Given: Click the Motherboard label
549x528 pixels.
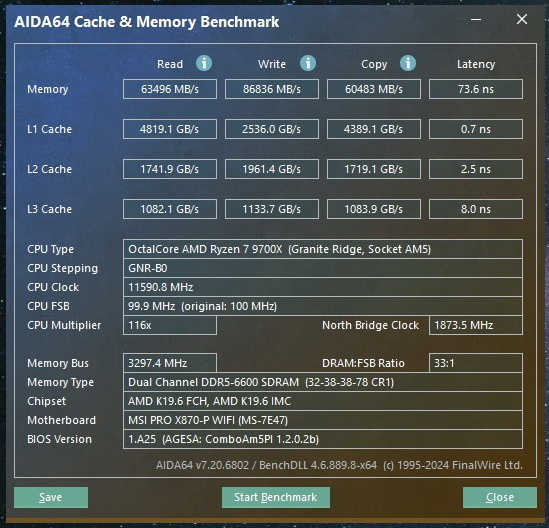Looking at the screenshot, I should click(61, 420).
